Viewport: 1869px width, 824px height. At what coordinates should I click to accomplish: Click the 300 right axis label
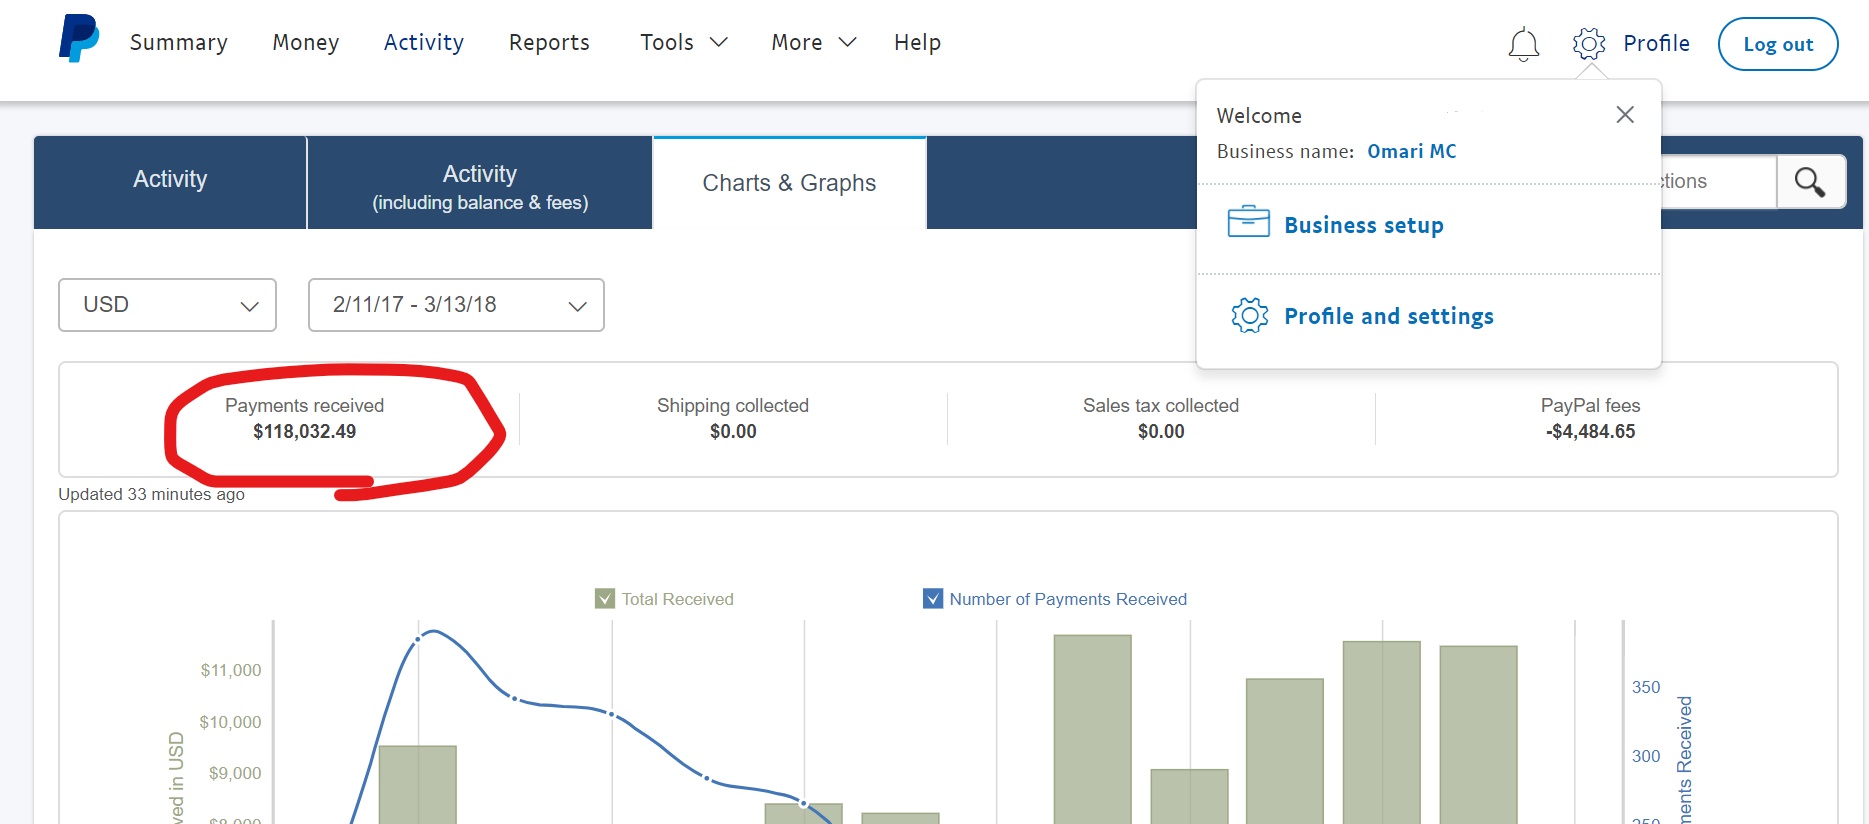click(x=1646, y=756)
